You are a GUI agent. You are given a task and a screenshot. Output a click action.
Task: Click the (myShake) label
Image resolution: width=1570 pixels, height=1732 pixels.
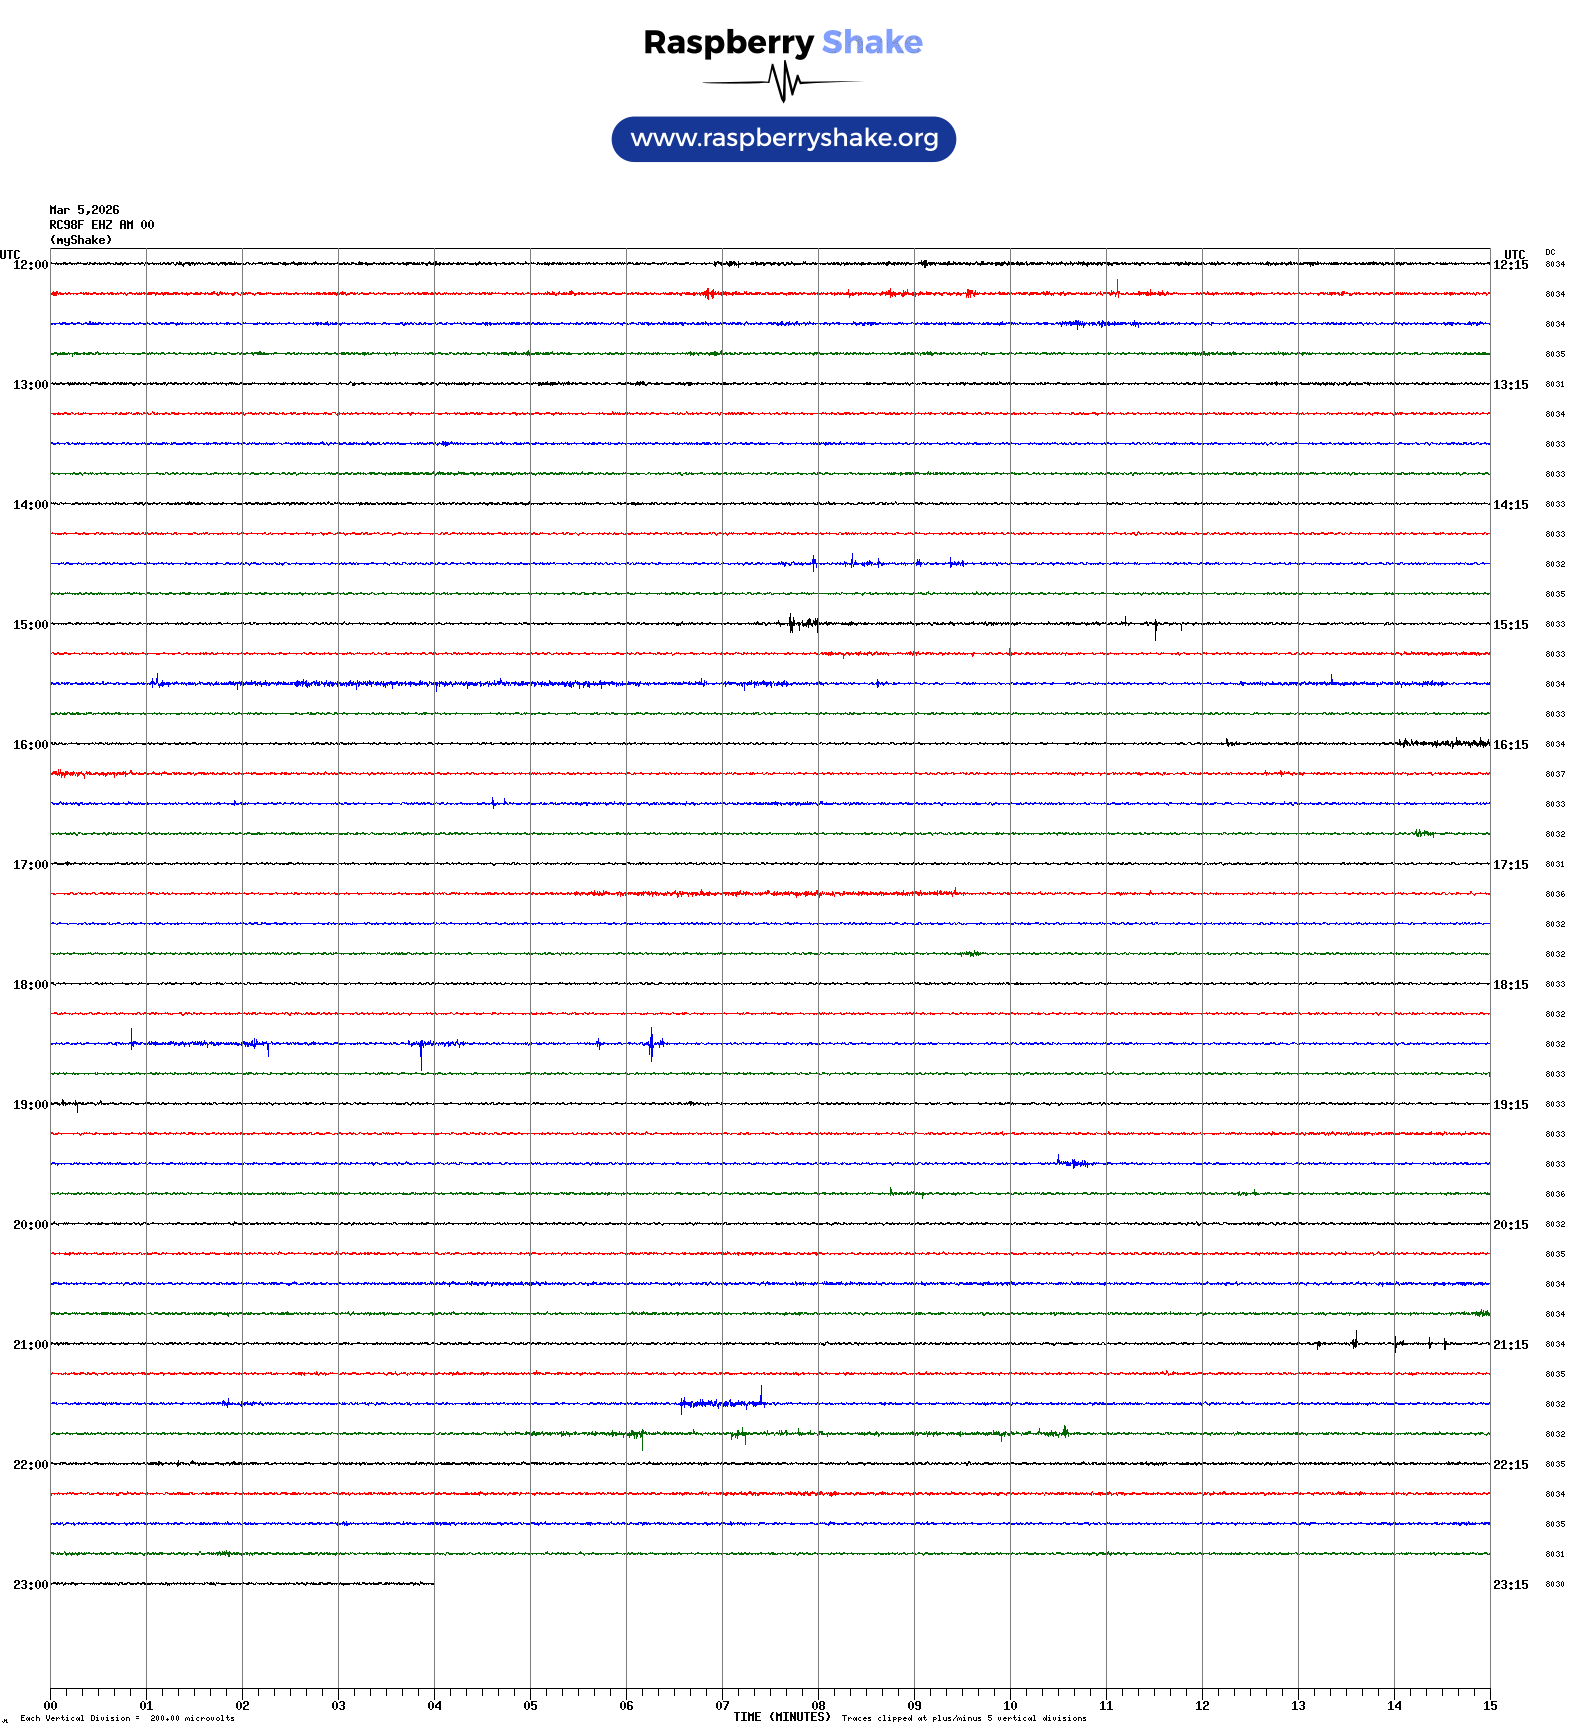pyautogui.click(x=80, y=240)
